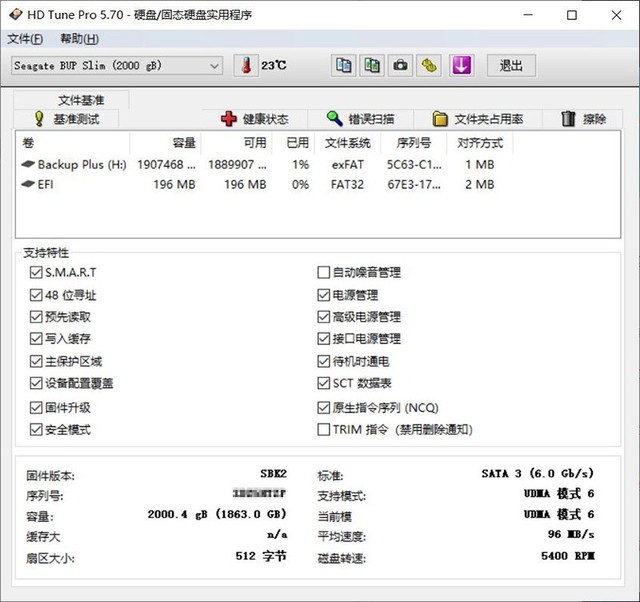Toggle the 待机时通电 checkbox
The image size is (640, 602).
pyautogui.click(x=324, y=361)
